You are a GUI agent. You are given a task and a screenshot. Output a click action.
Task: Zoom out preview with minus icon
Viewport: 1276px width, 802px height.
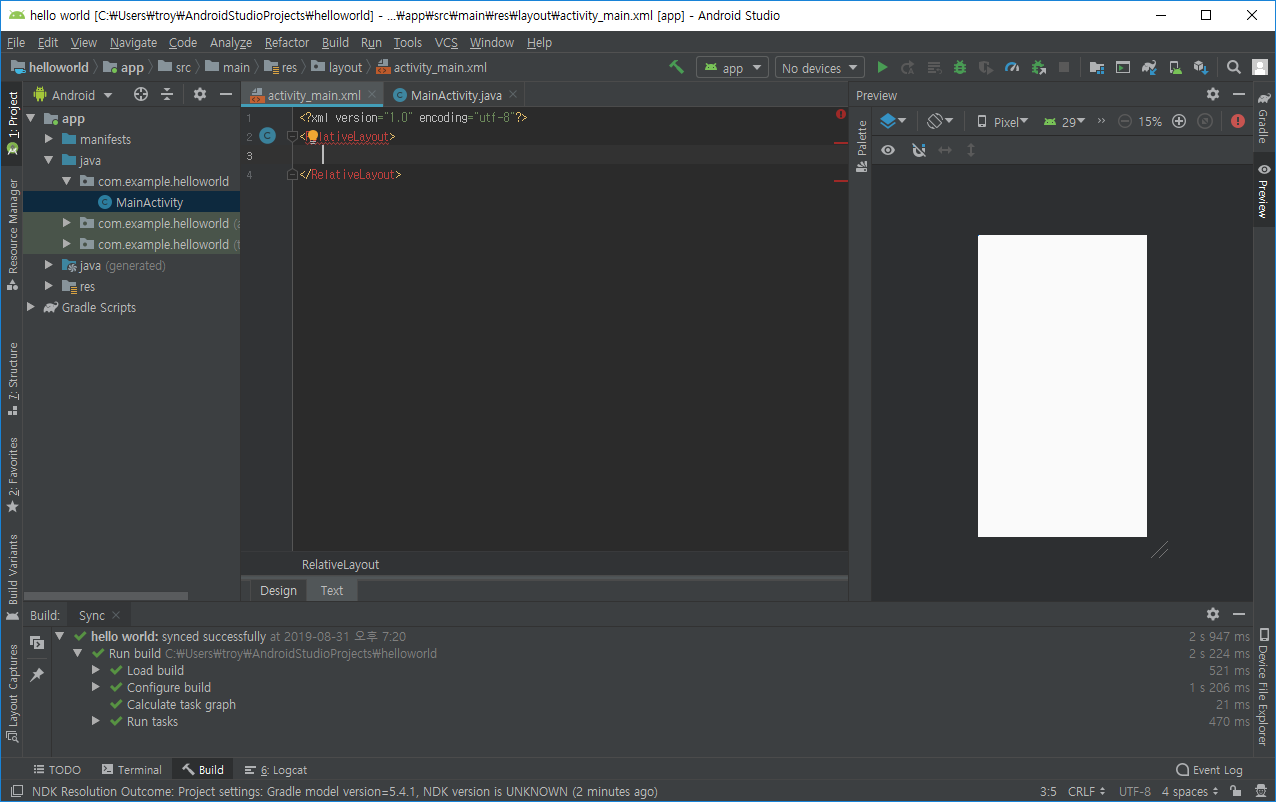[x=1125, y=121]
